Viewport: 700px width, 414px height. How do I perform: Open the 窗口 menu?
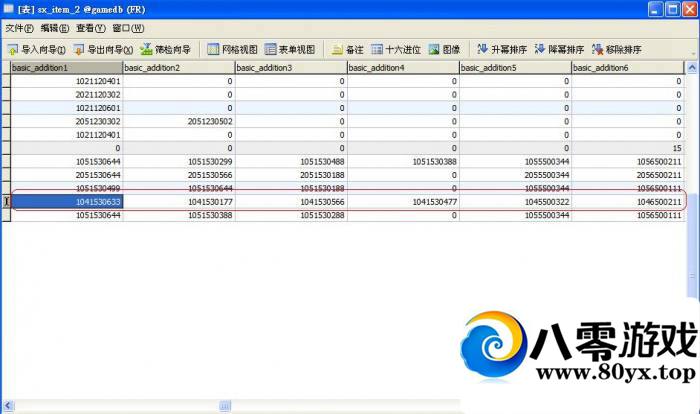128,28
